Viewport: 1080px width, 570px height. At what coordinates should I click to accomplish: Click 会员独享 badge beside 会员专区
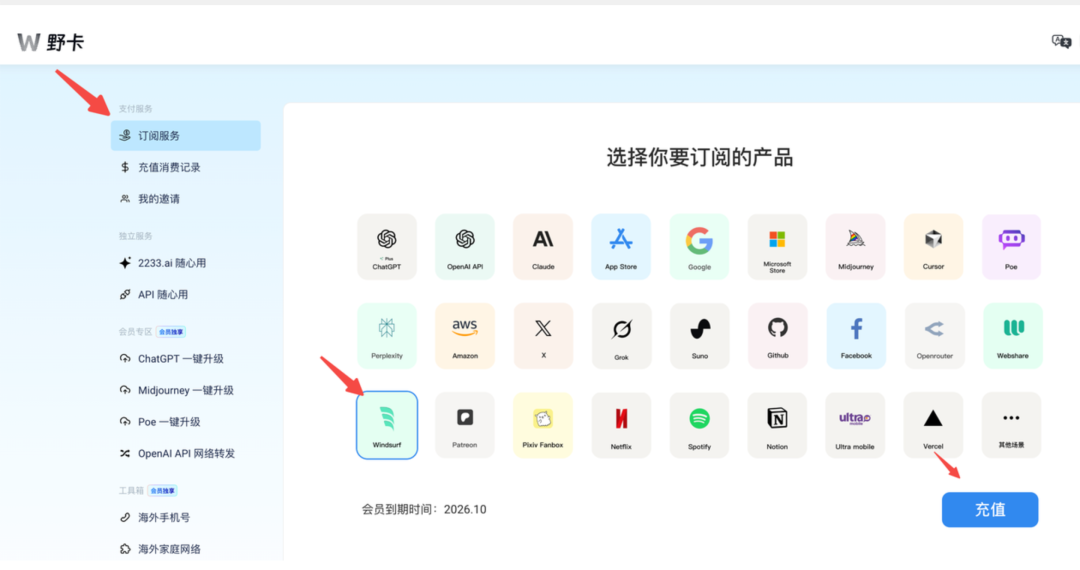click(x=171, y=332)
